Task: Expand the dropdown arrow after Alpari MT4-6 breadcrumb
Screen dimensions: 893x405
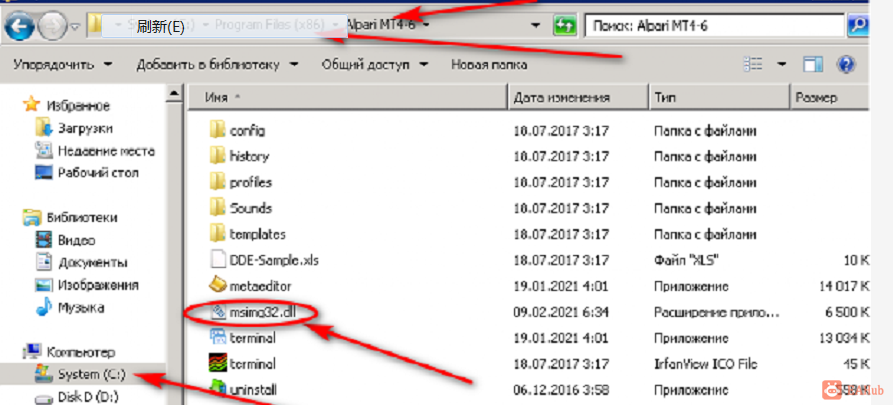Action: (x=426, y=26)
